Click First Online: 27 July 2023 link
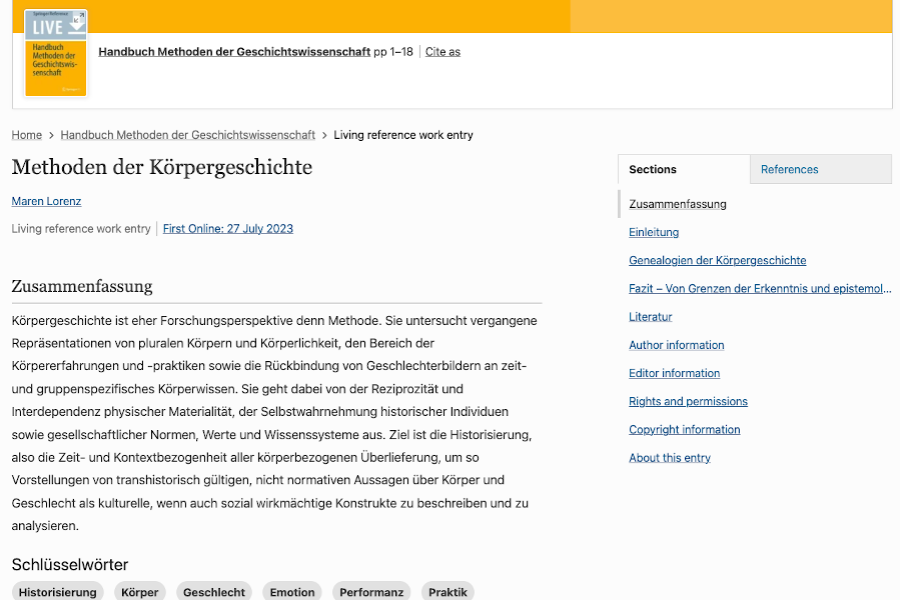This screenshot has width=900, height=600. [x=228, y=229]
